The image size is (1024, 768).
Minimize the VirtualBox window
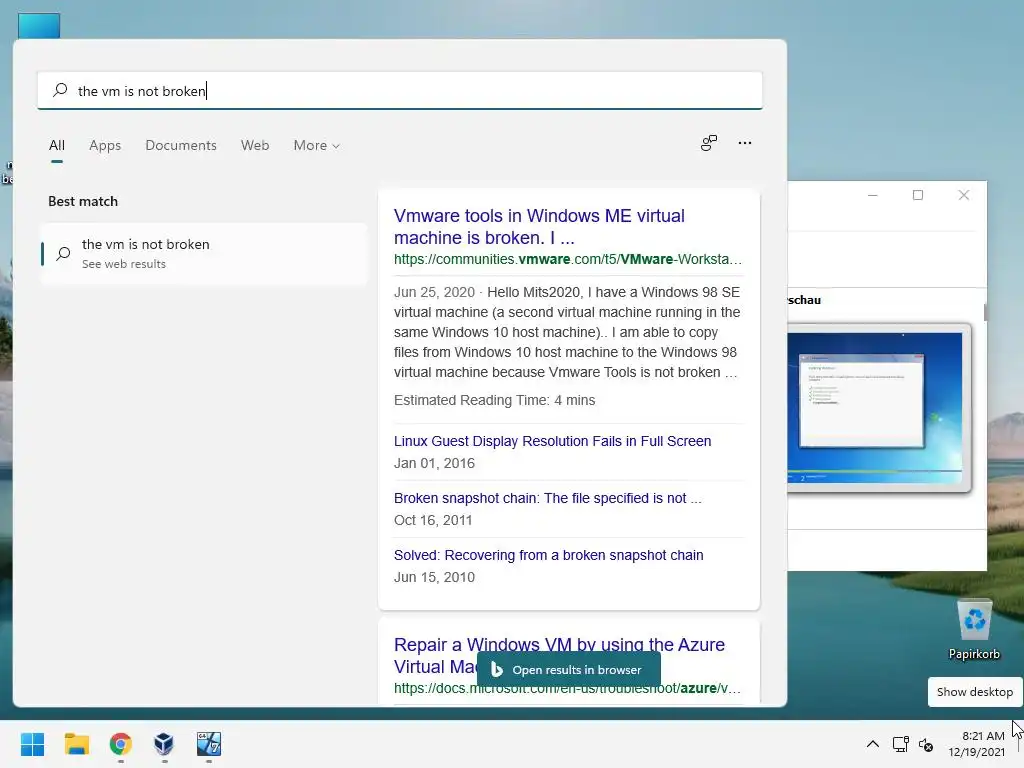[872, 195]
